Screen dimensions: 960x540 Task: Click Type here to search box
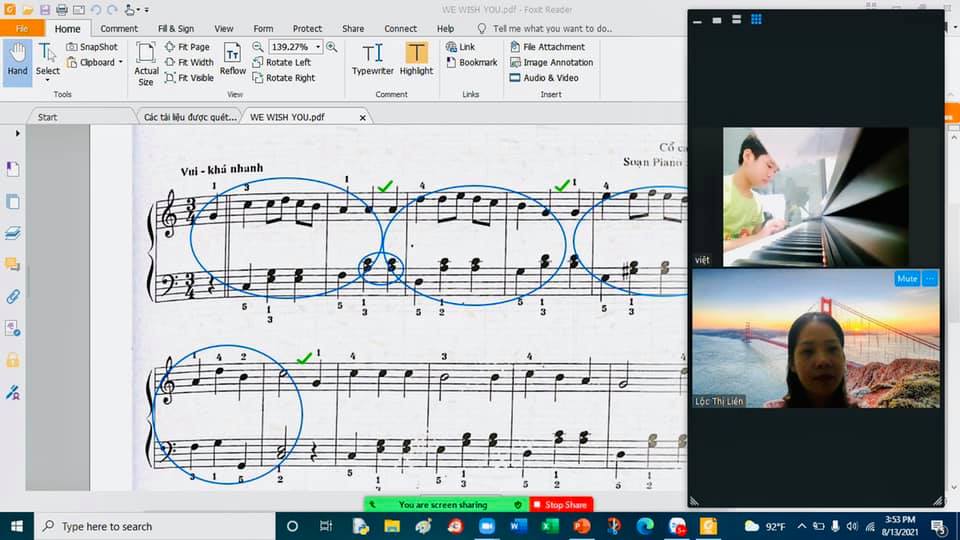pos(154,526)
